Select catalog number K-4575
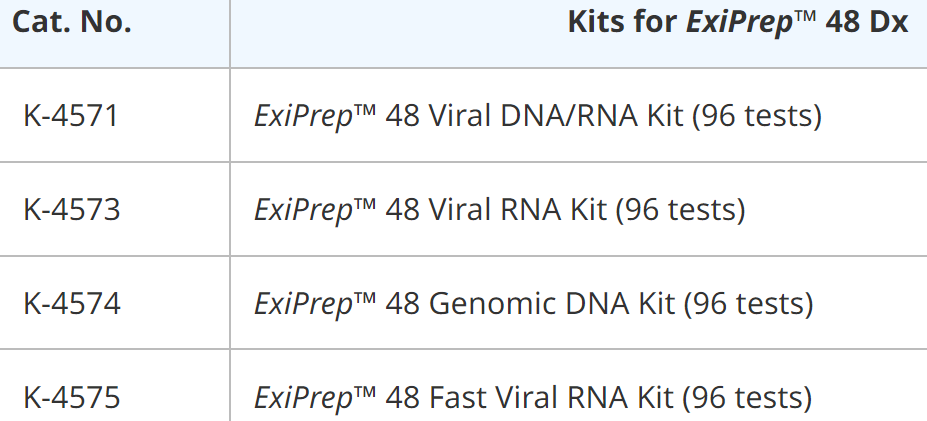The height and width of the screenshot is (421, 927). click(x=72, y=397)
